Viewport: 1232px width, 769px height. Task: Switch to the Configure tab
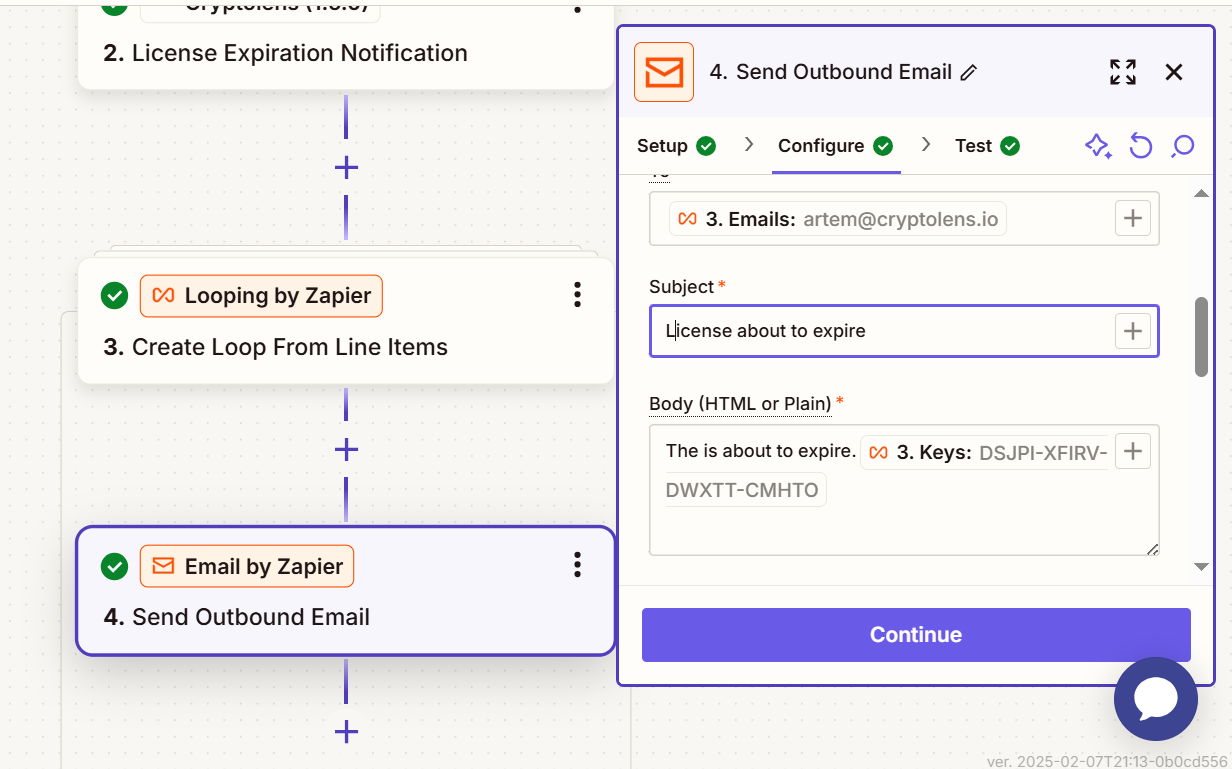coord(835,146)
